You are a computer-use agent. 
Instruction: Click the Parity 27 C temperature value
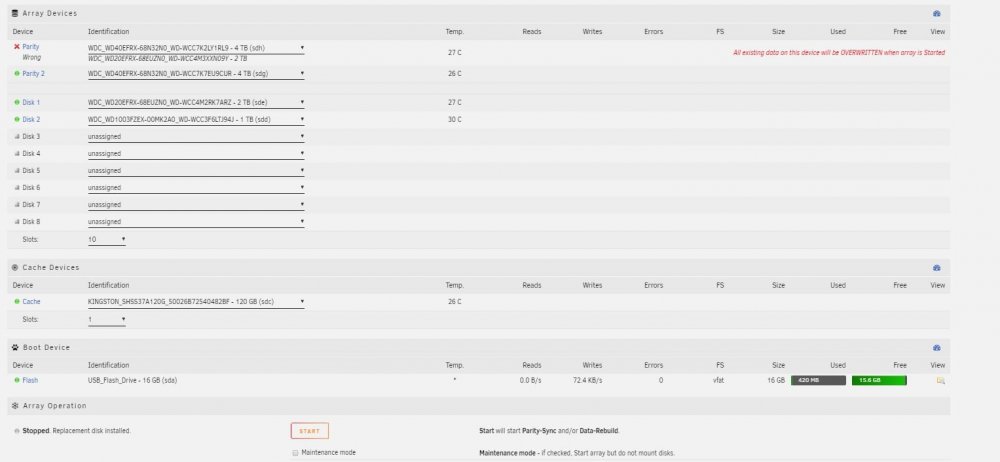click(x=455, y=53)
